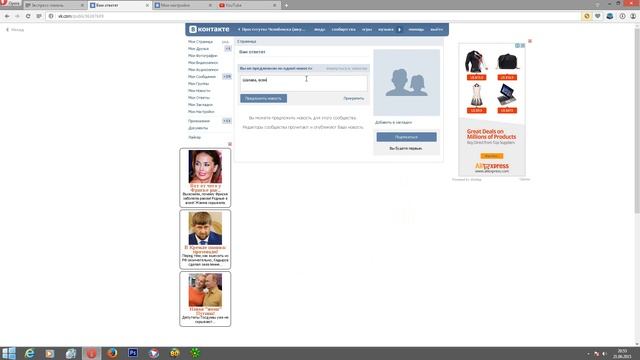Open the downloads icon in toolbar
640x360 pixels.
[622, 16]
